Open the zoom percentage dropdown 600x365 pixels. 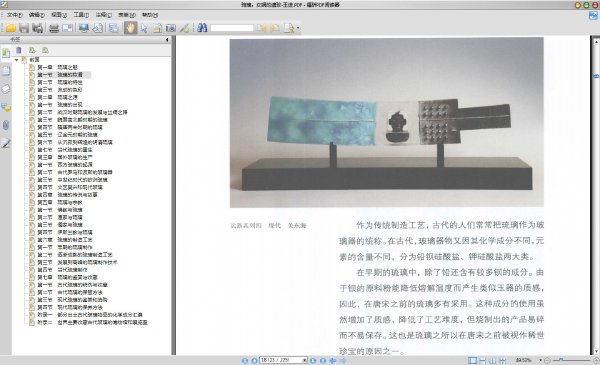[x=540, y=360]
